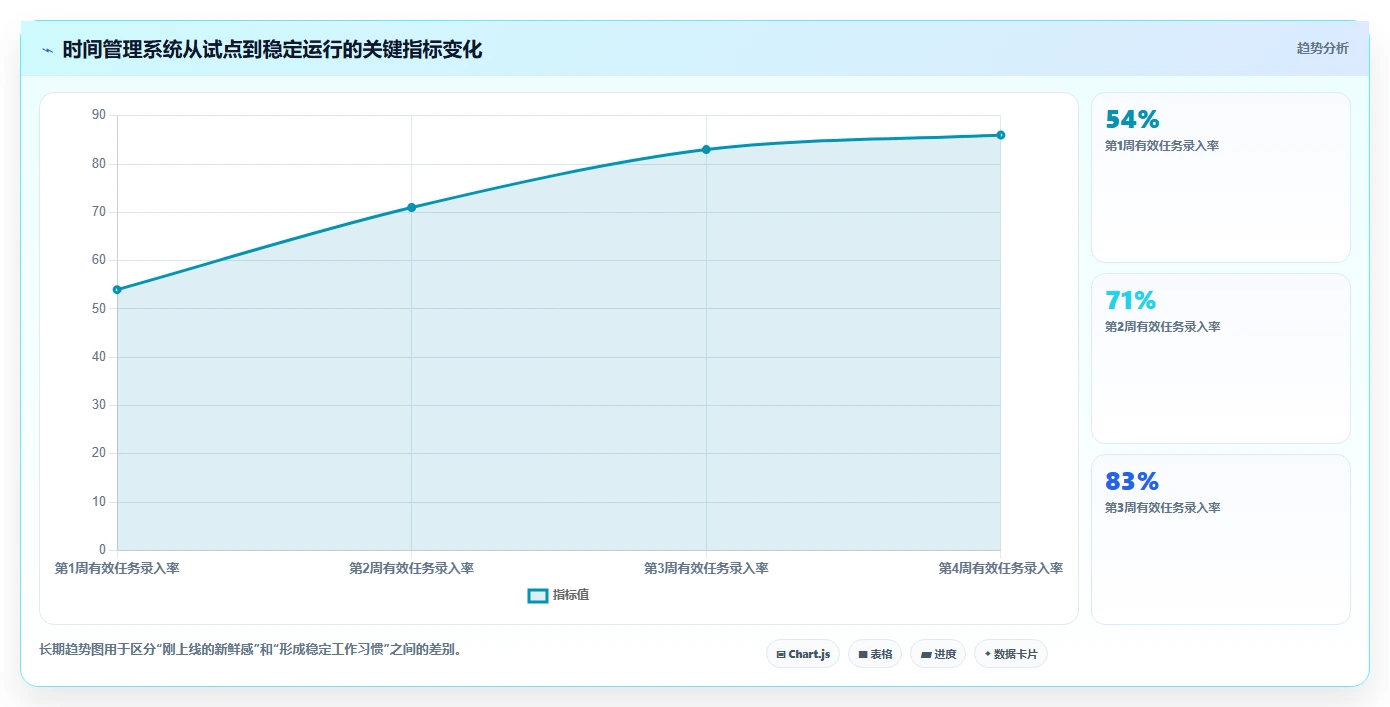Click the 进度 chip's progress icon
1390x707 pixels.
[x=926, y=655]
